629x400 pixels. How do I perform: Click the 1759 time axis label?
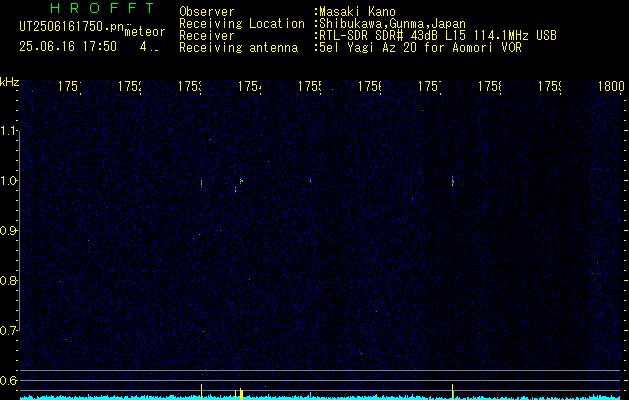point(550,86)
